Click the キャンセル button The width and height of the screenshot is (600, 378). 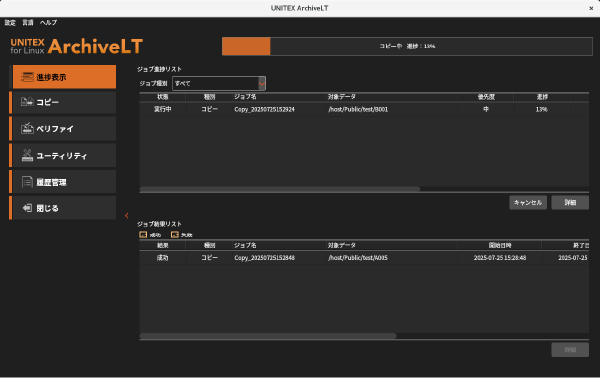(528, 202)
